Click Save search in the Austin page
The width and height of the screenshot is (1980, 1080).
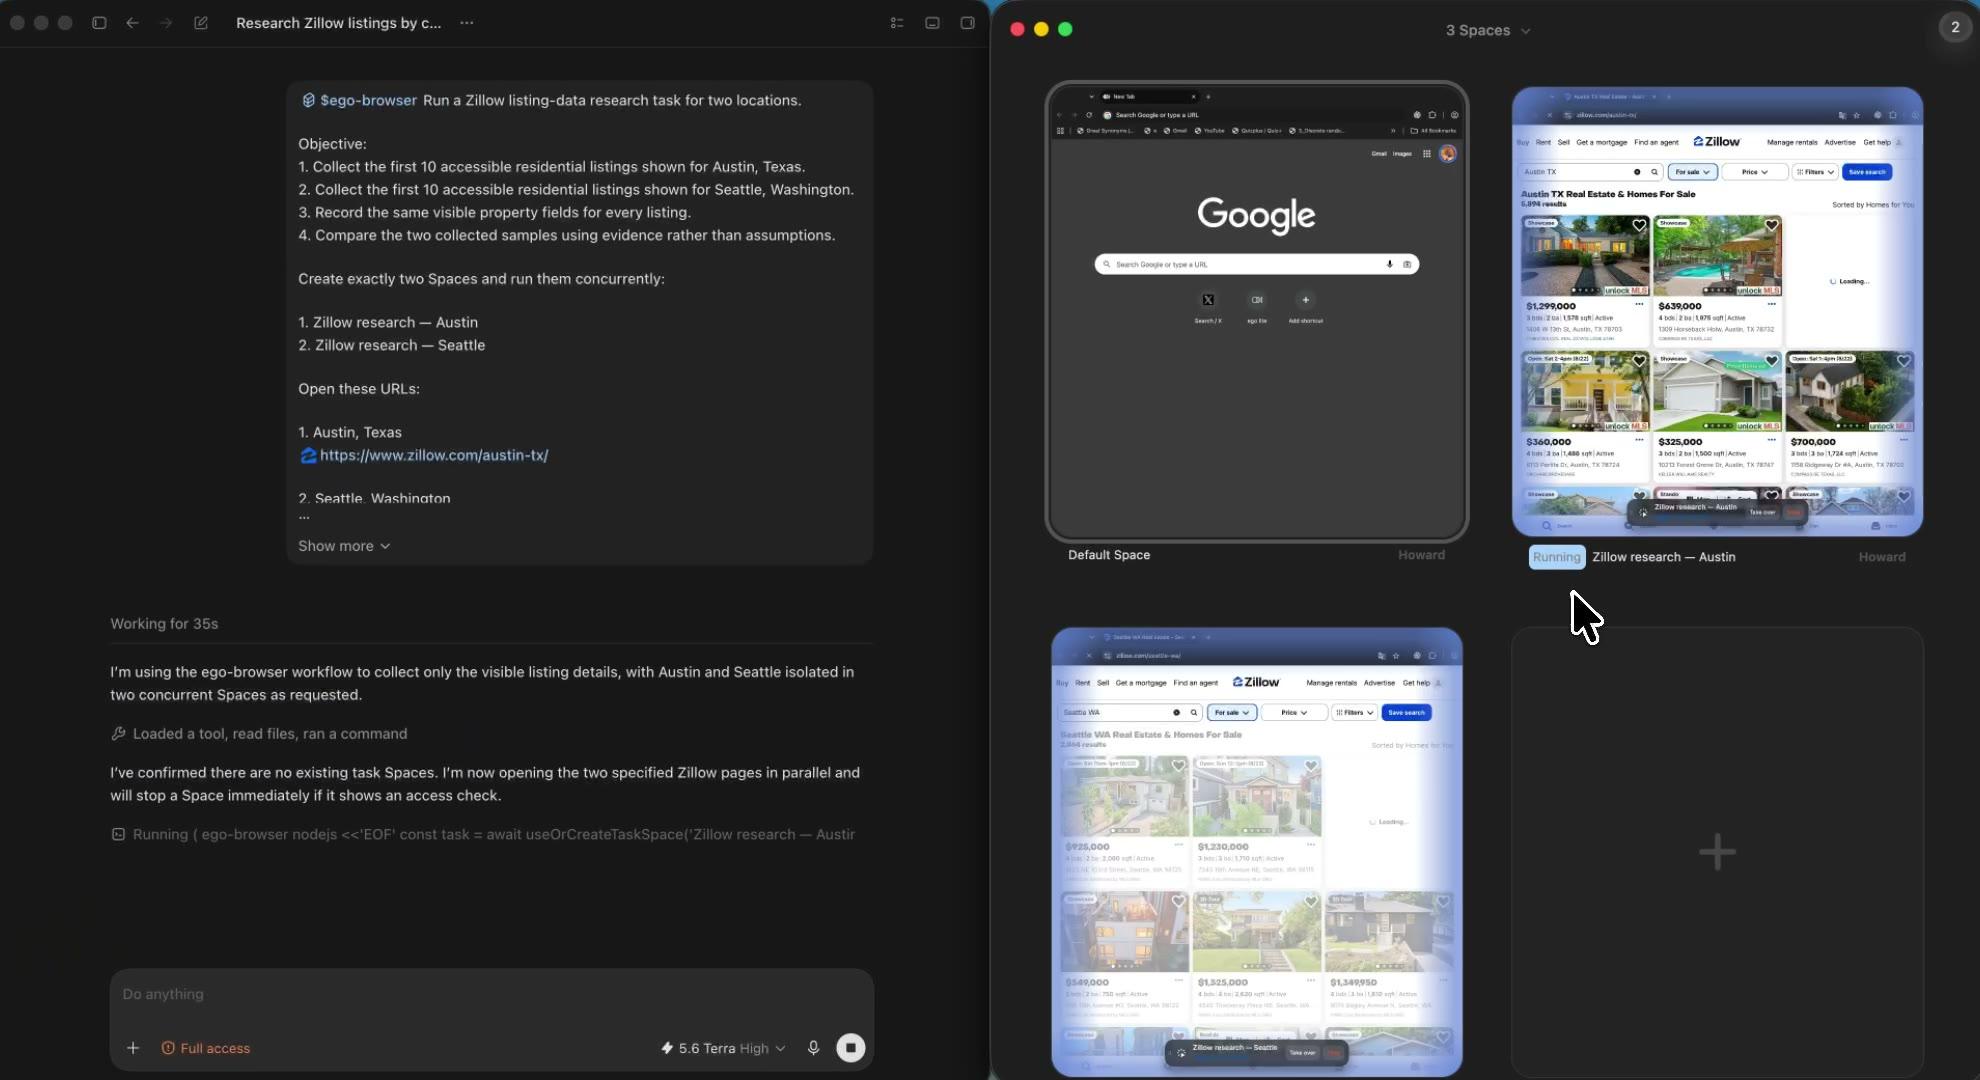pyautogui.click(x=1867, y=172)
